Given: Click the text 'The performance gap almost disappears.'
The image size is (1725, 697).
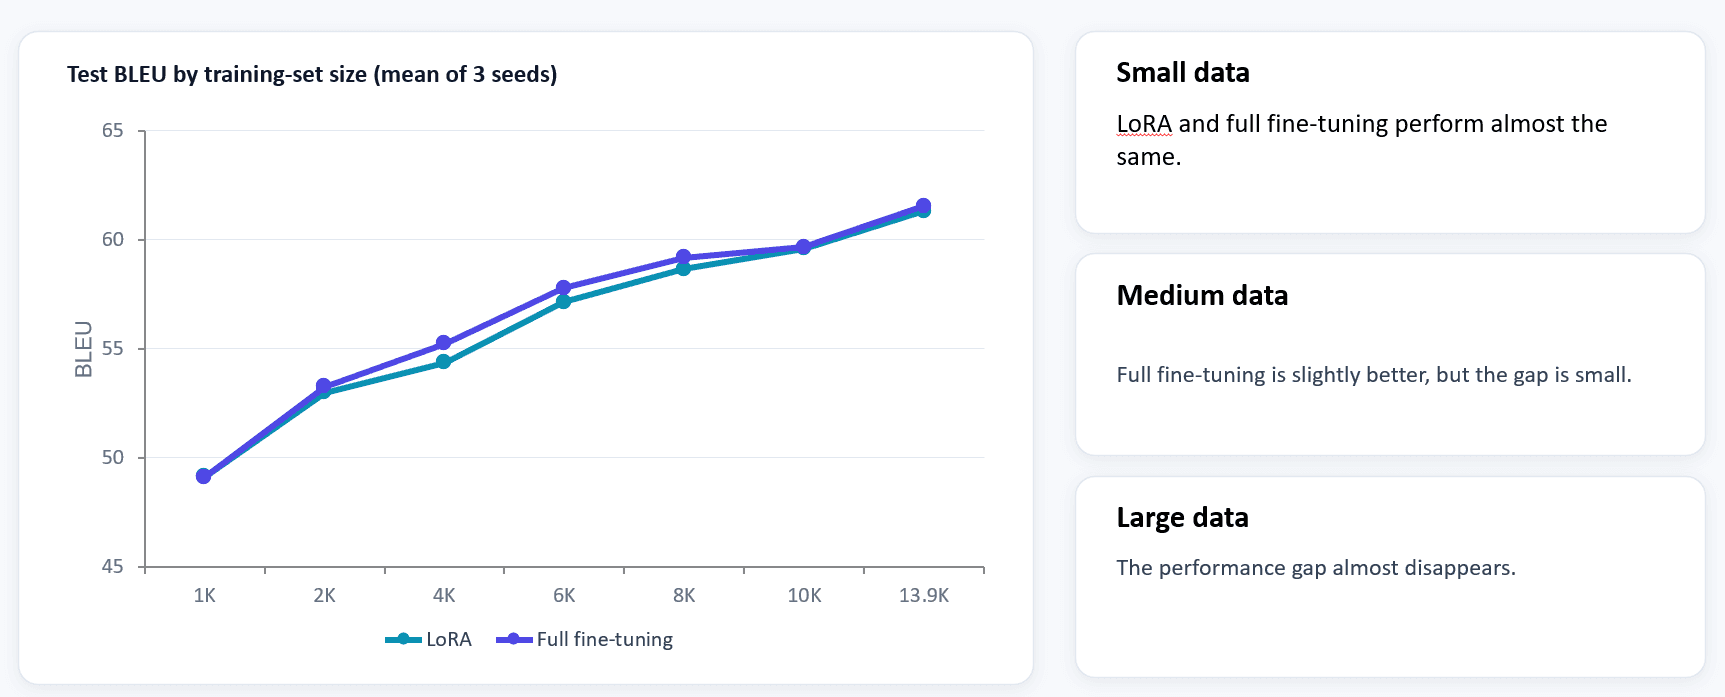Looking at the screenshot, I should 1316,568.
